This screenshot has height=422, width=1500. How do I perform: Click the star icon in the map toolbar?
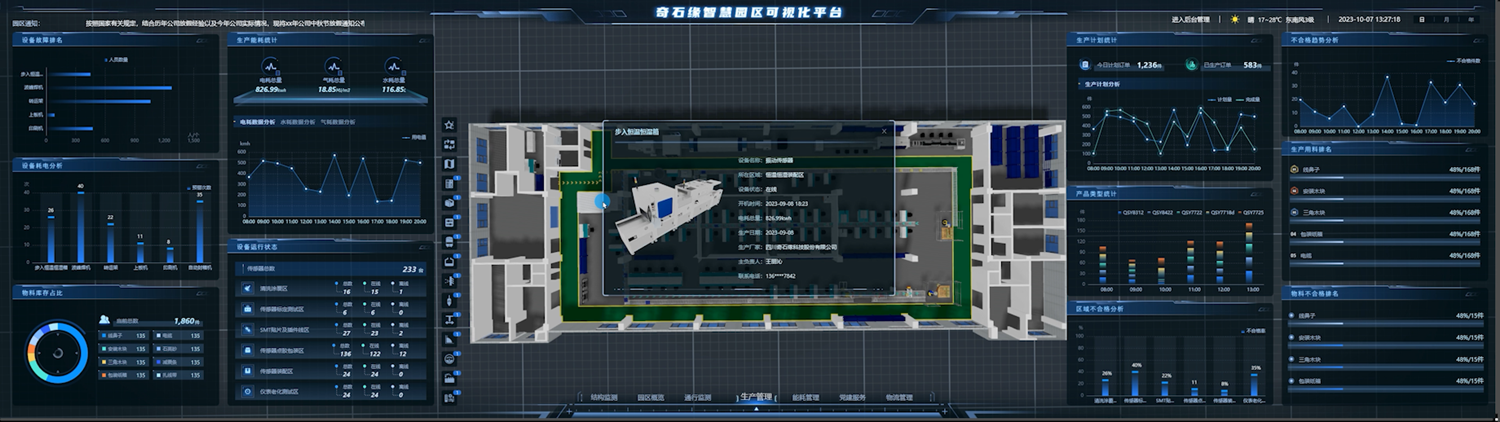449,125
